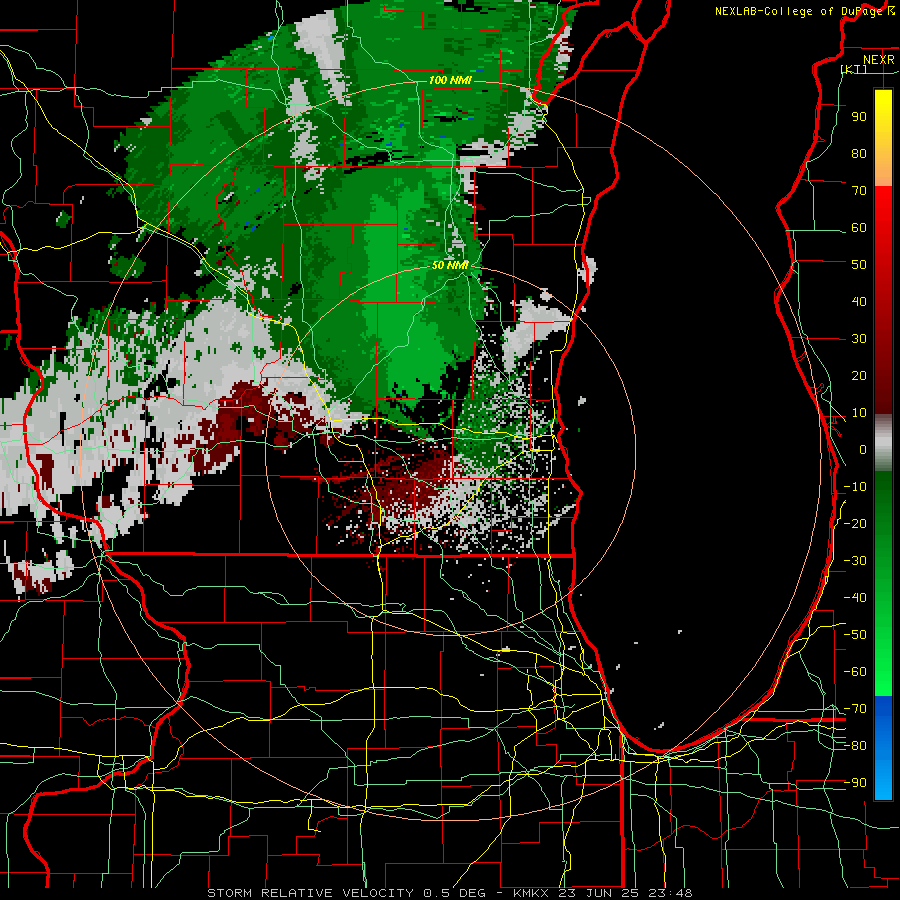Select the -60 scale value
The image size is (900, 900).
[x=855, y=672]
